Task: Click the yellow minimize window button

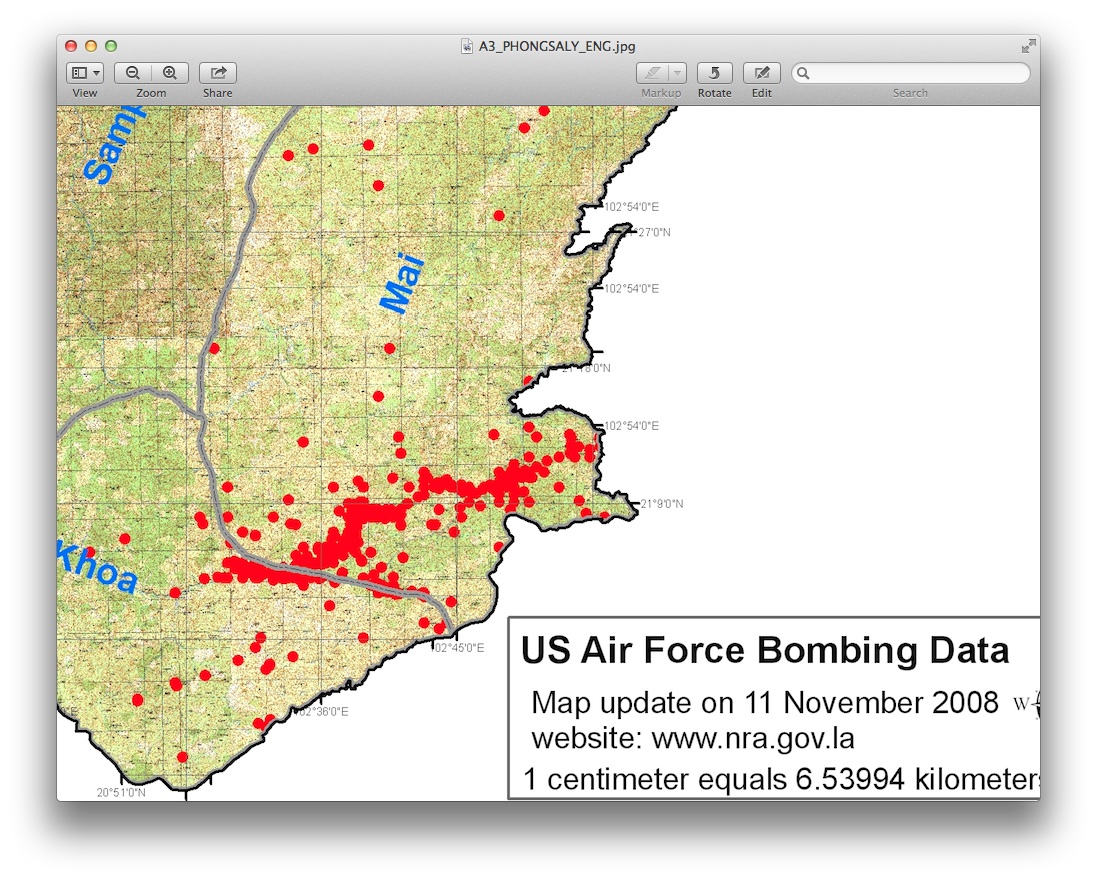Action: pos(91,46)
